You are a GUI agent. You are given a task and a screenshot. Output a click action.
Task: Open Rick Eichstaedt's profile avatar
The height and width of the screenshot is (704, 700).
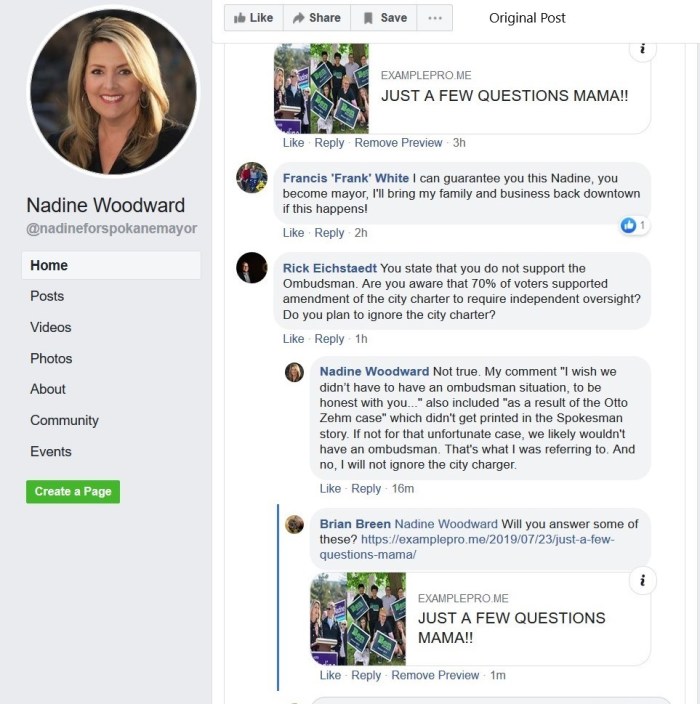[x=251, y=268]
